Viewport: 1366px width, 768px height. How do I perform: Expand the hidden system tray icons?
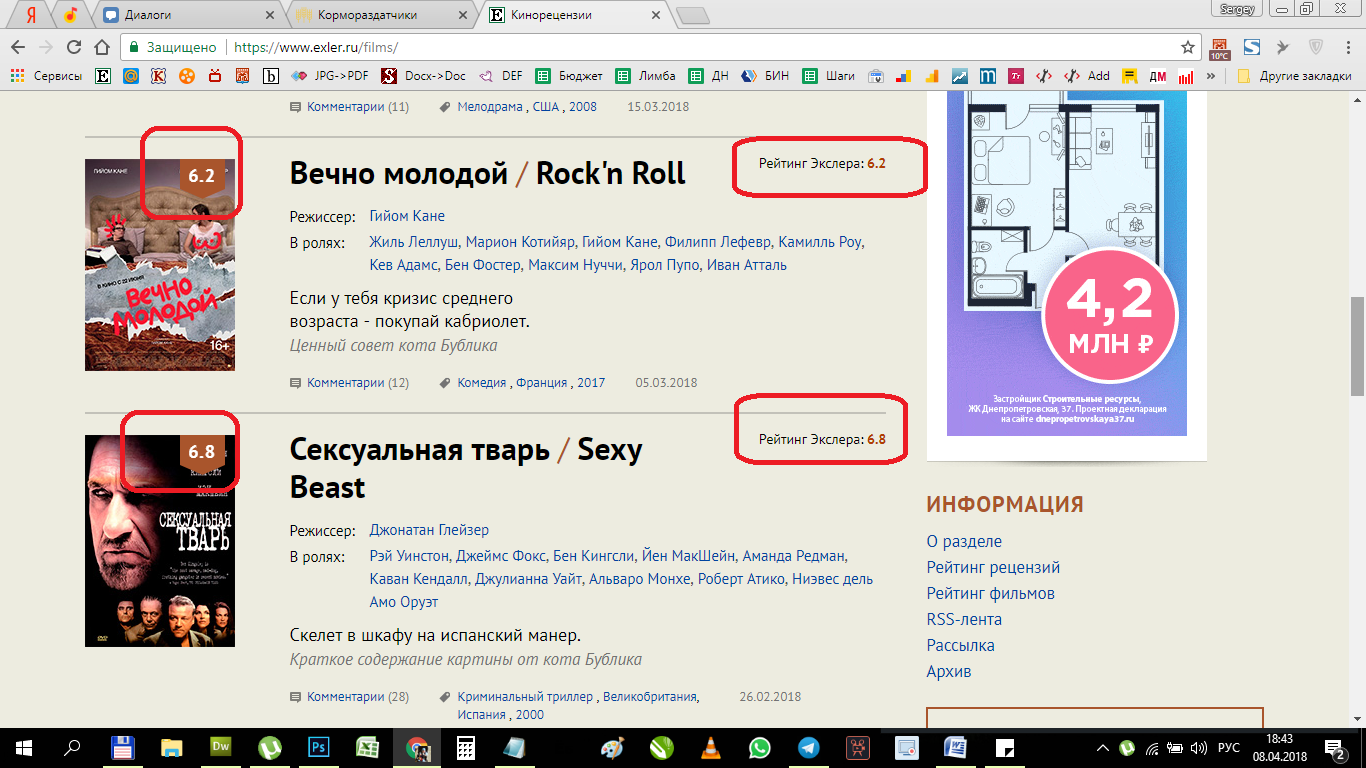pyautogui.click(x=1103, y=747)
